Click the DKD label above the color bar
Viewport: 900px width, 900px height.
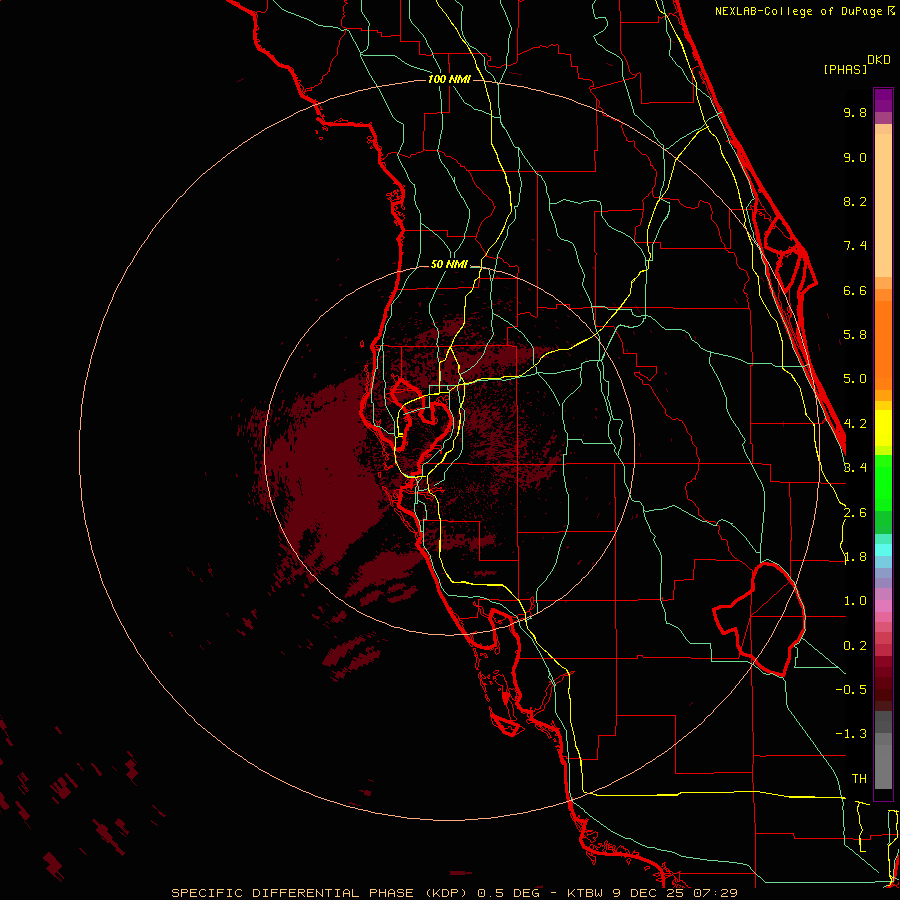[x=879, y=60]
